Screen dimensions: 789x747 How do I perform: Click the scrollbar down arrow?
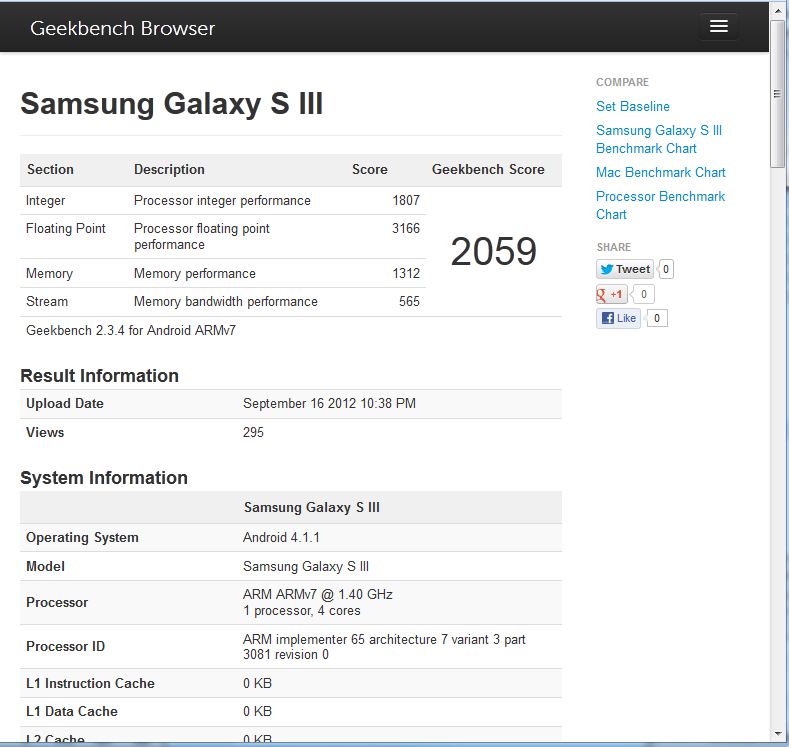(777, 734)
